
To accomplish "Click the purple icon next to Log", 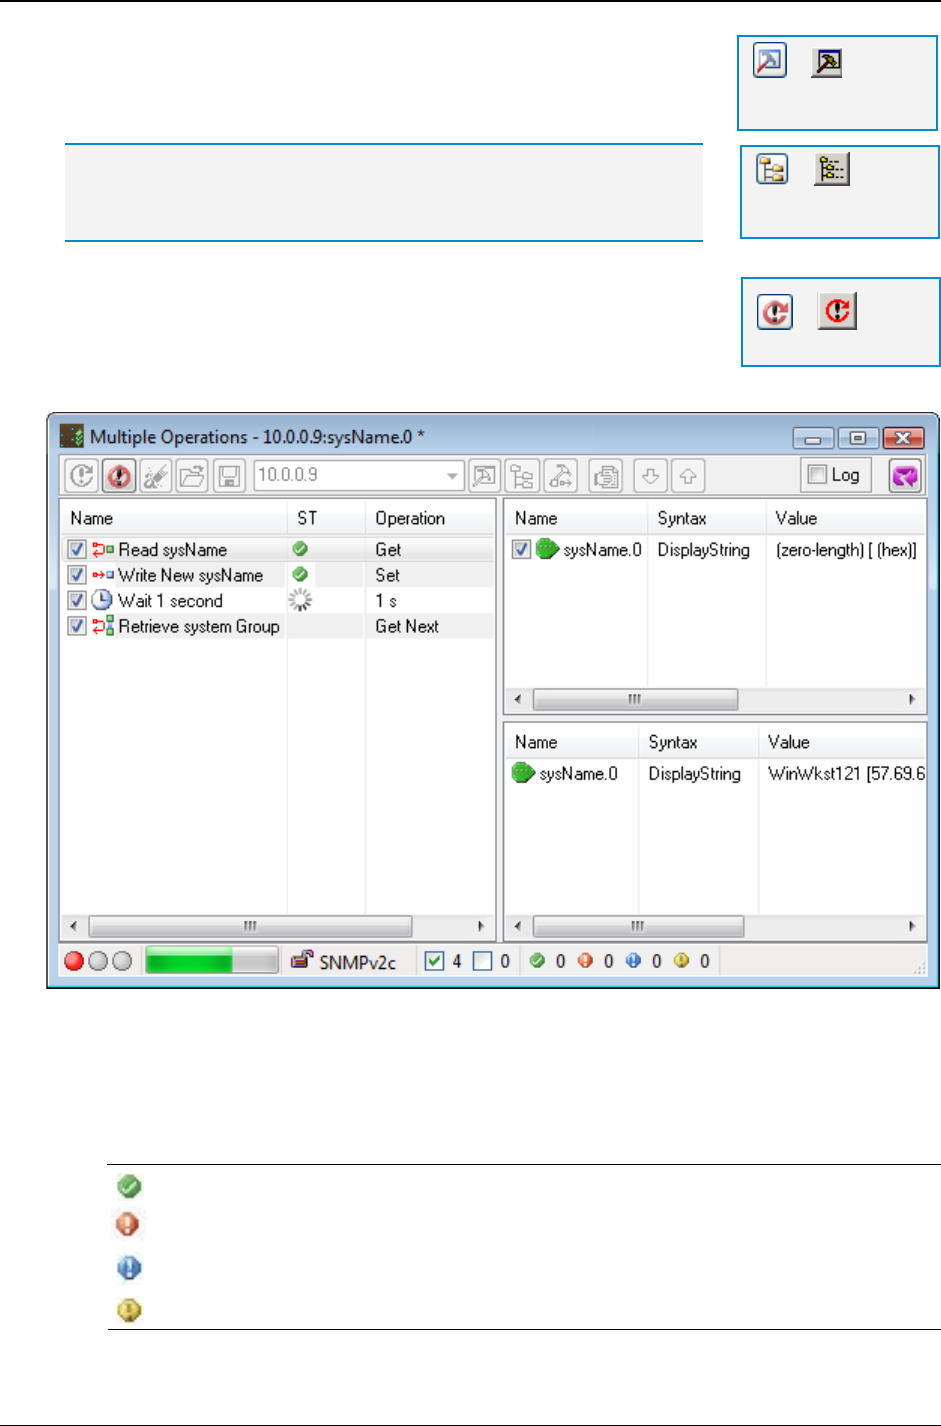I will click(904, 476).
